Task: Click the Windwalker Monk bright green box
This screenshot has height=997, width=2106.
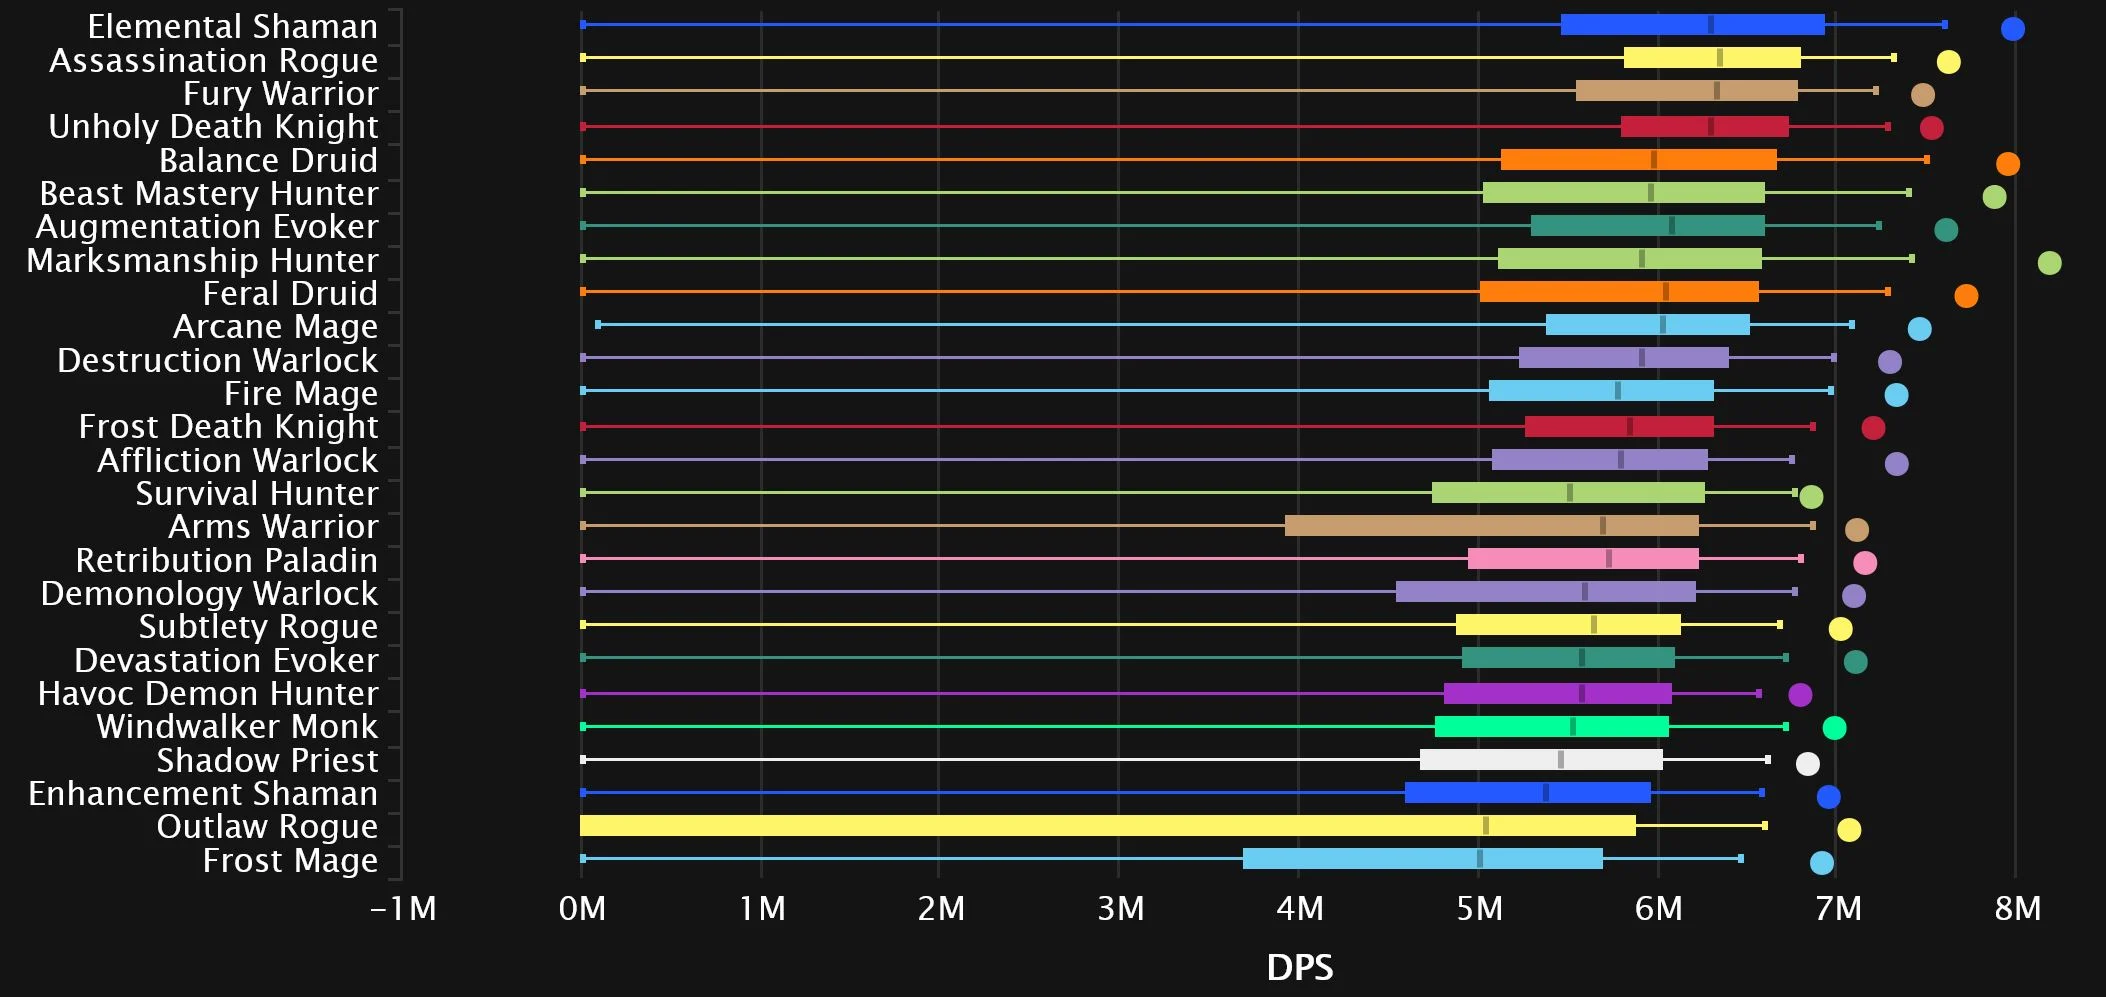Action: coord(1551,727)
